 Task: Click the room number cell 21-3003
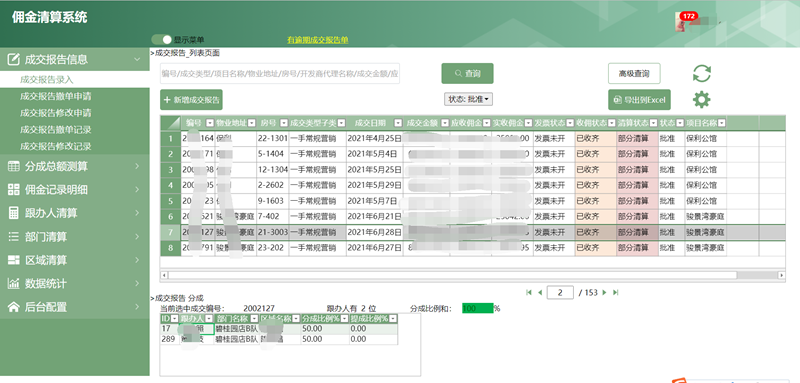click(272, 232)
